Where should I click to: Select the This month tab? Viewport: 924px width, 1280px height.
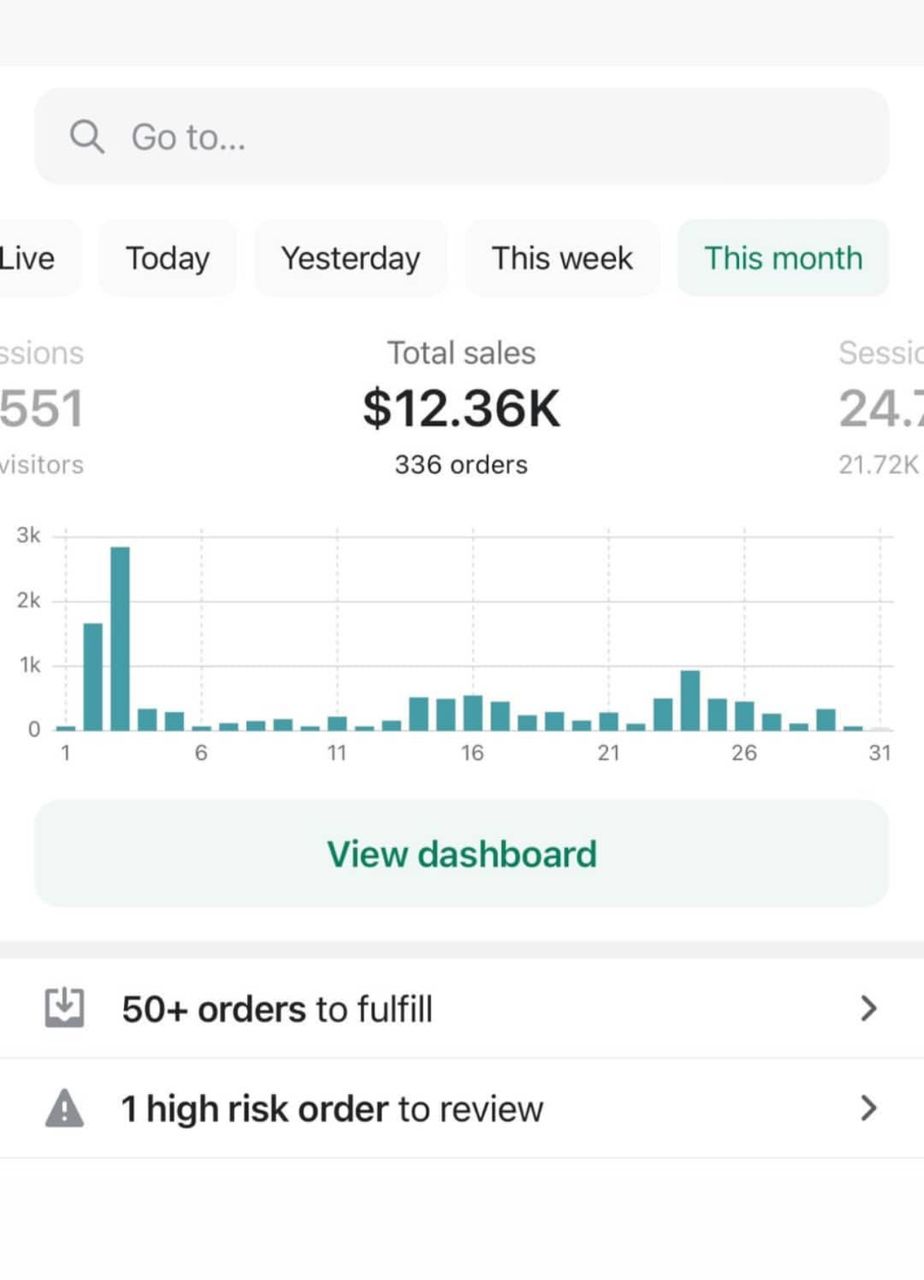pyautogui.click(x=783, y=258)
